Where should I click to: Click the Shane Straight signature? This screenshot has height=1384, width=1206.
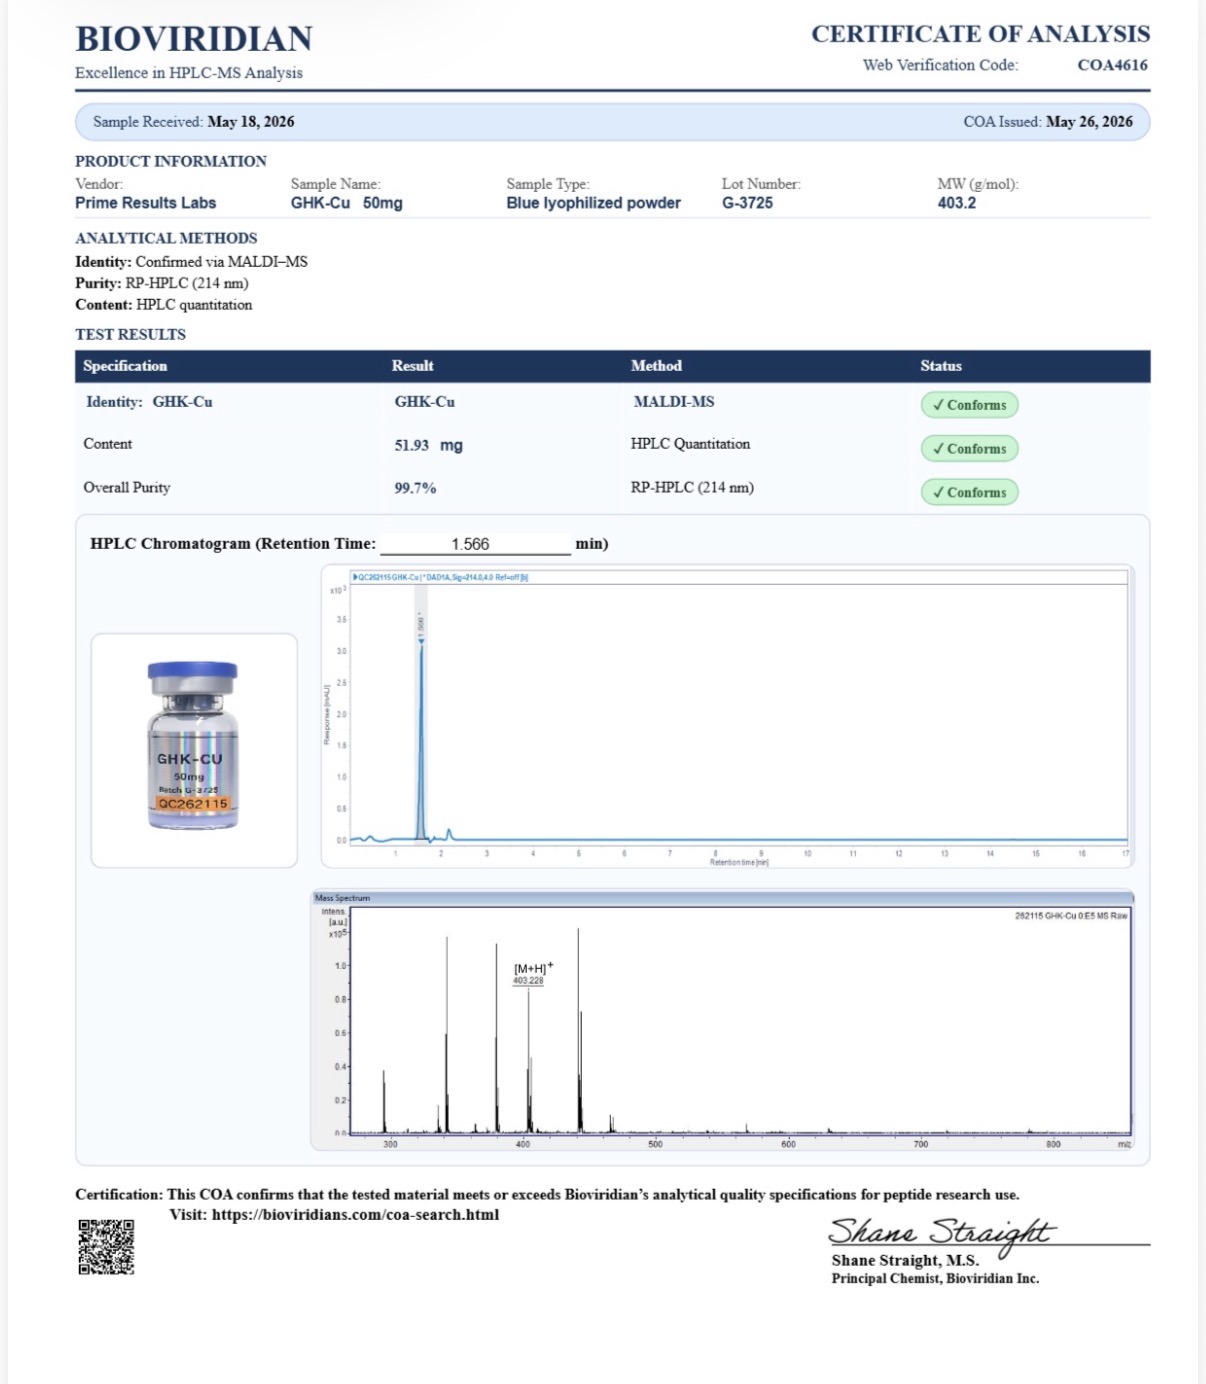point(942,1233)
